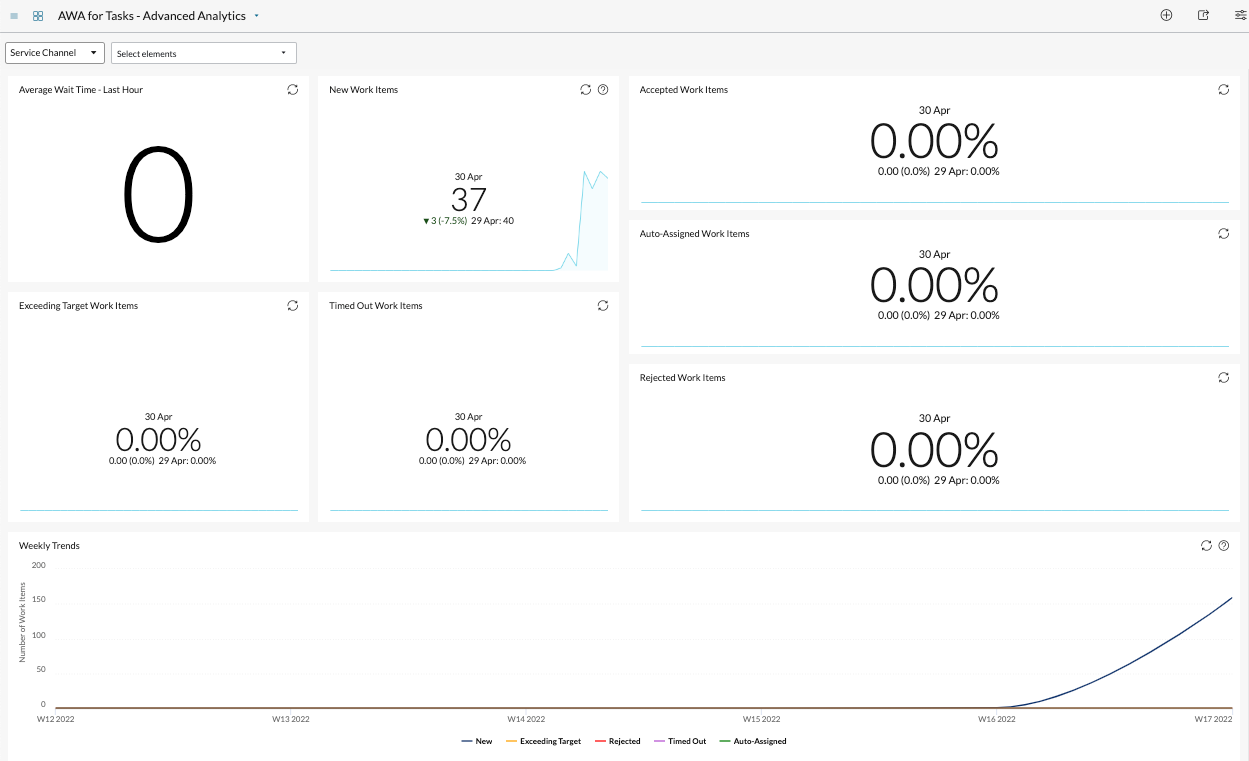Click the Auto-Assigned Work Items widget title
1249x761 pixels.
pyautogui.click(x=695, y=234)
